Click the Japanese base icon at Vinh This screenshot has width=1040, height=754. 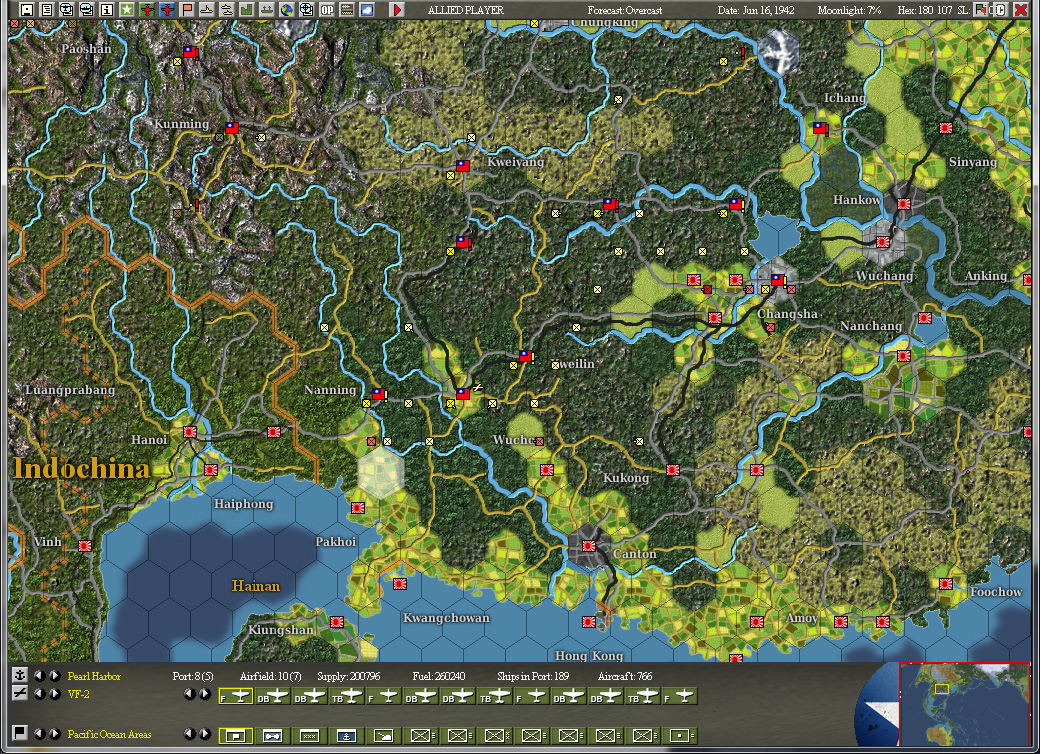coord(85,546)
